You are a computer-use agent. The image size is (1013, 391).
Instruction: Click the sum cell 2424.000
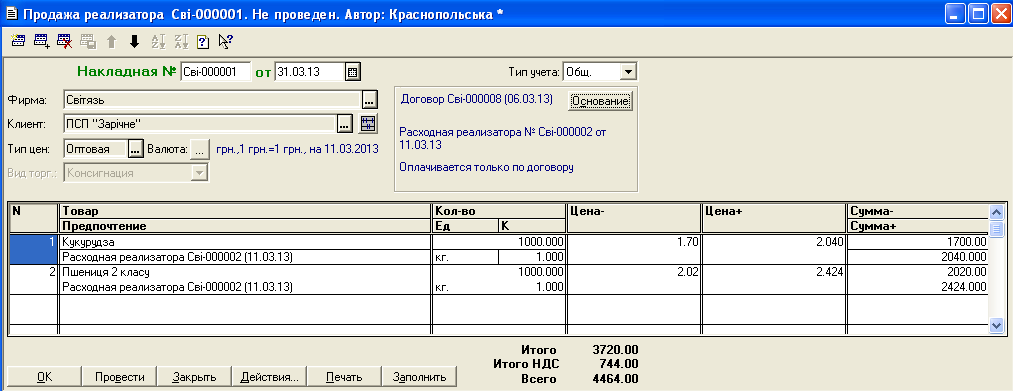pos(917,286)
